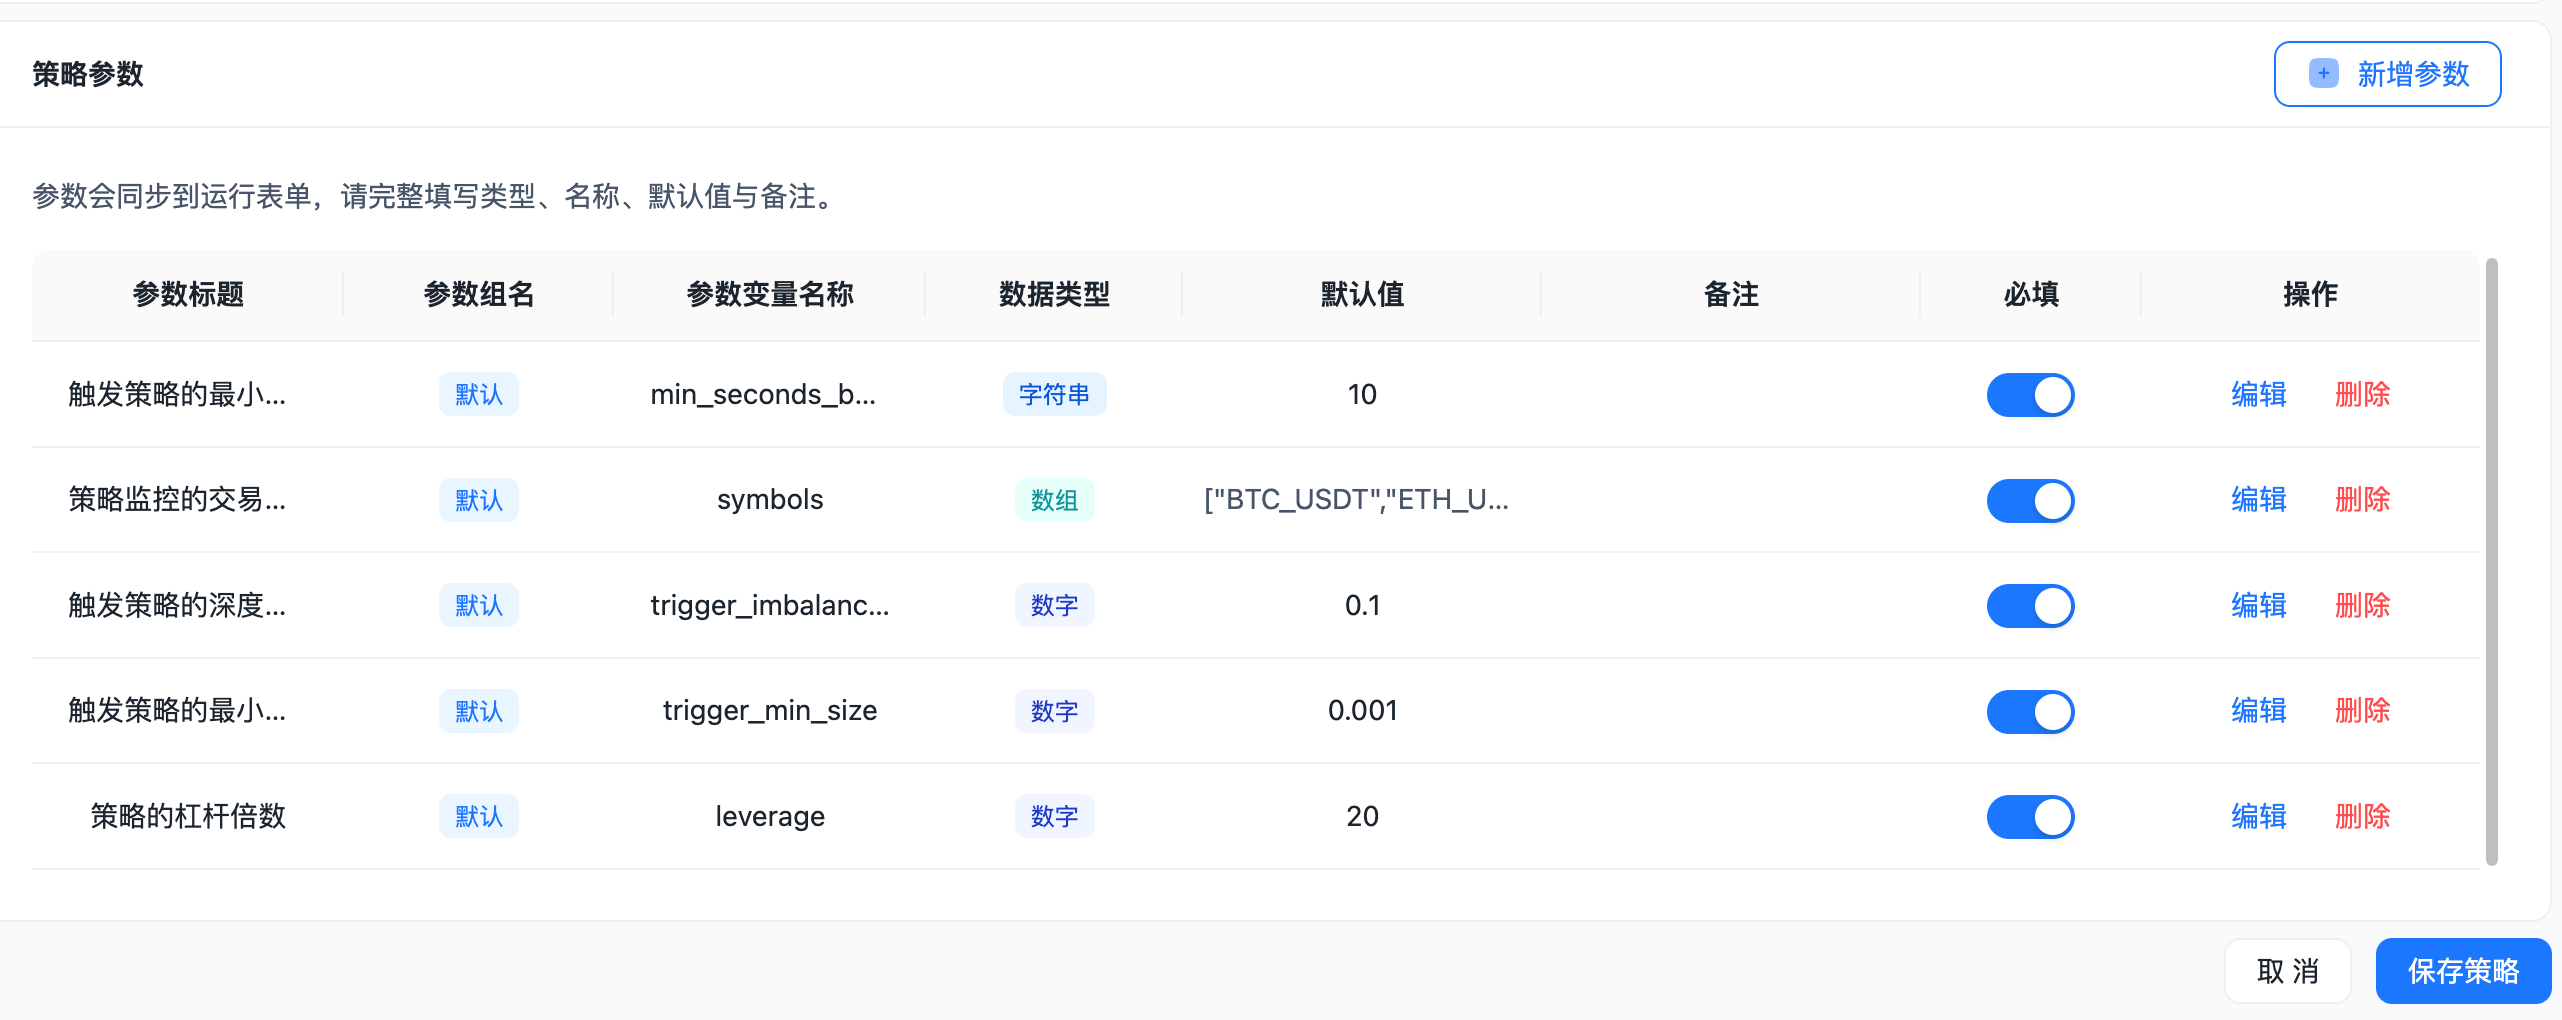This screenshot has width=2562, height=1020.
Task: Open edit dialog for trigger_imbalanc... parameter
Action: click(x=2257, y=605)
